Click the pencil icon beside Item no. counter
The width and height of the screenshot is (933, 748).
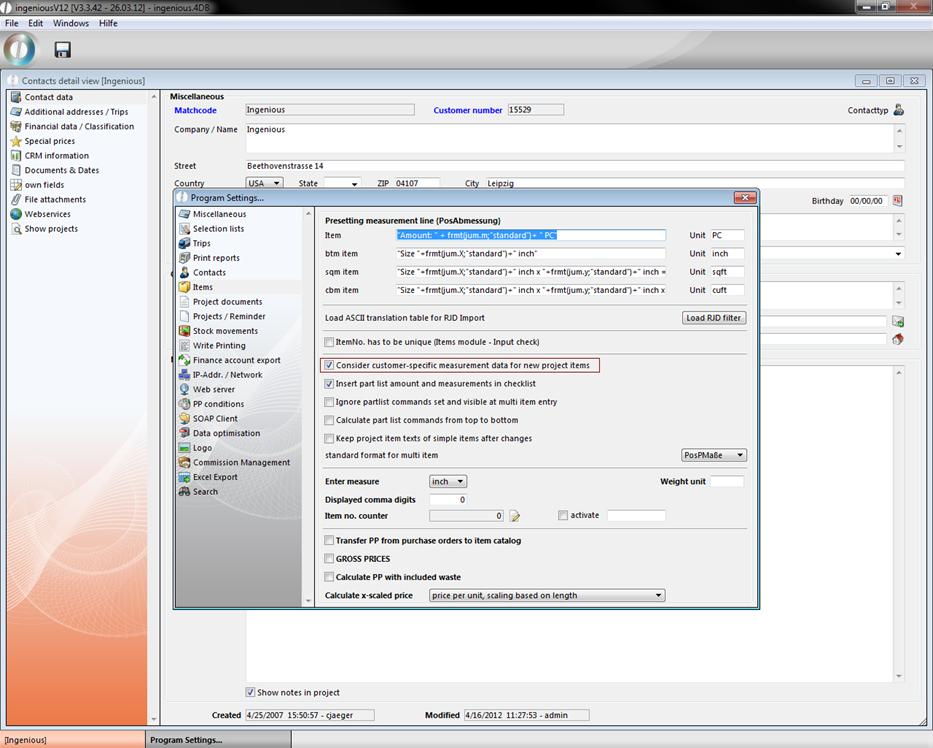(x=515, y=516)
